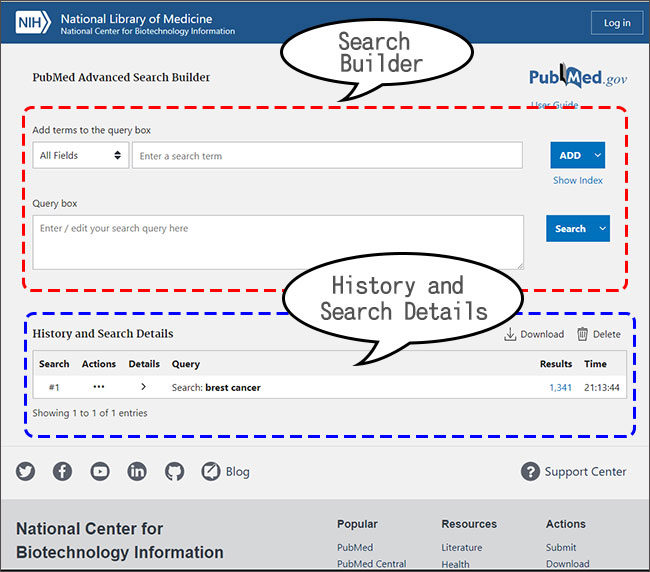
Task: Click the Time column header
Action: pyautogui.click(x=595, y=364)
